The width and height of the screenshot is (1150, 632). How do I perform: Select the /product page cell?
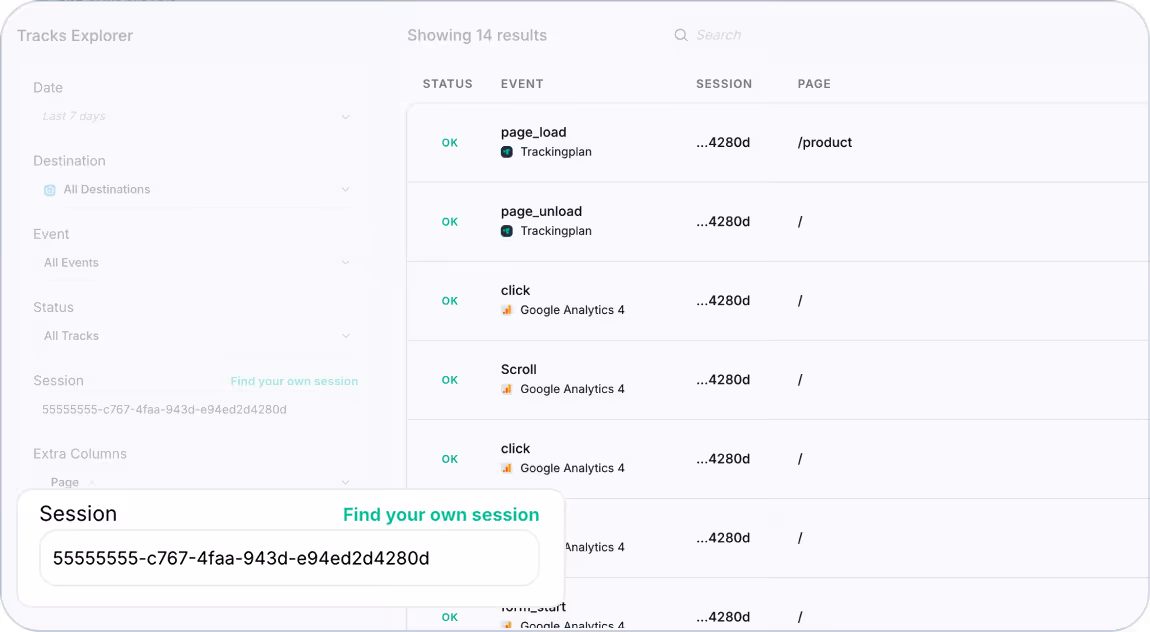824,142
